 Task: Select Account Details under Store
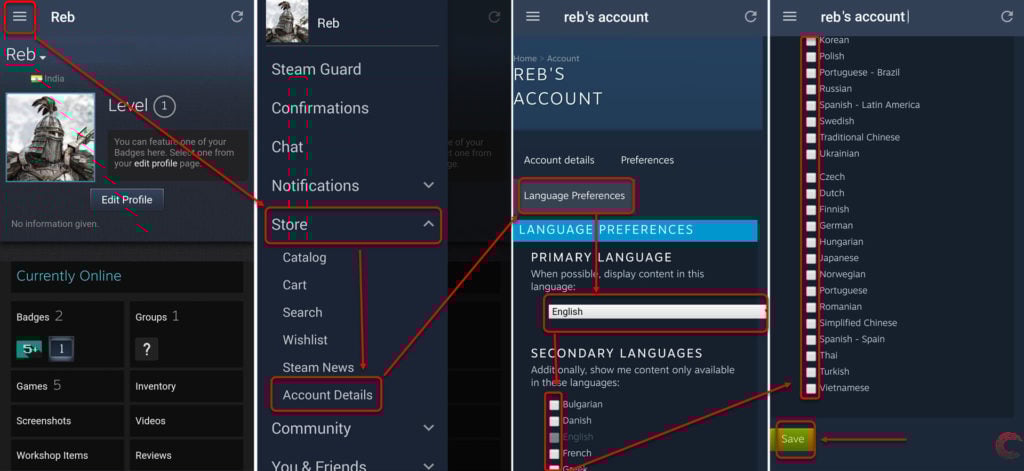327,395
